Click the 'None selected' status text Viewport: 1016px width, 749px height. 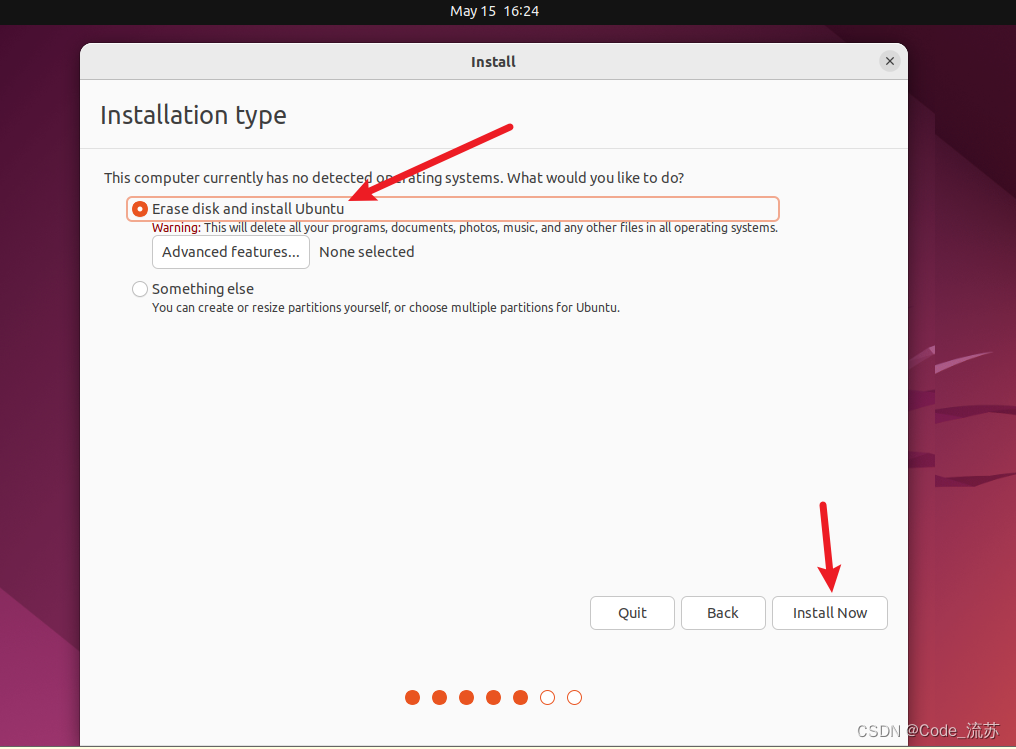click(367, 252)
